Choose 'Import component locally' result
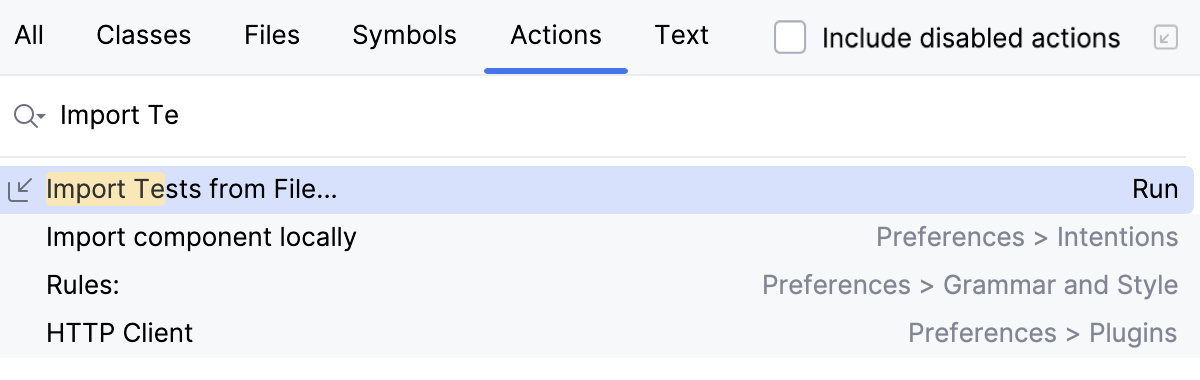 tap(597, 238)
